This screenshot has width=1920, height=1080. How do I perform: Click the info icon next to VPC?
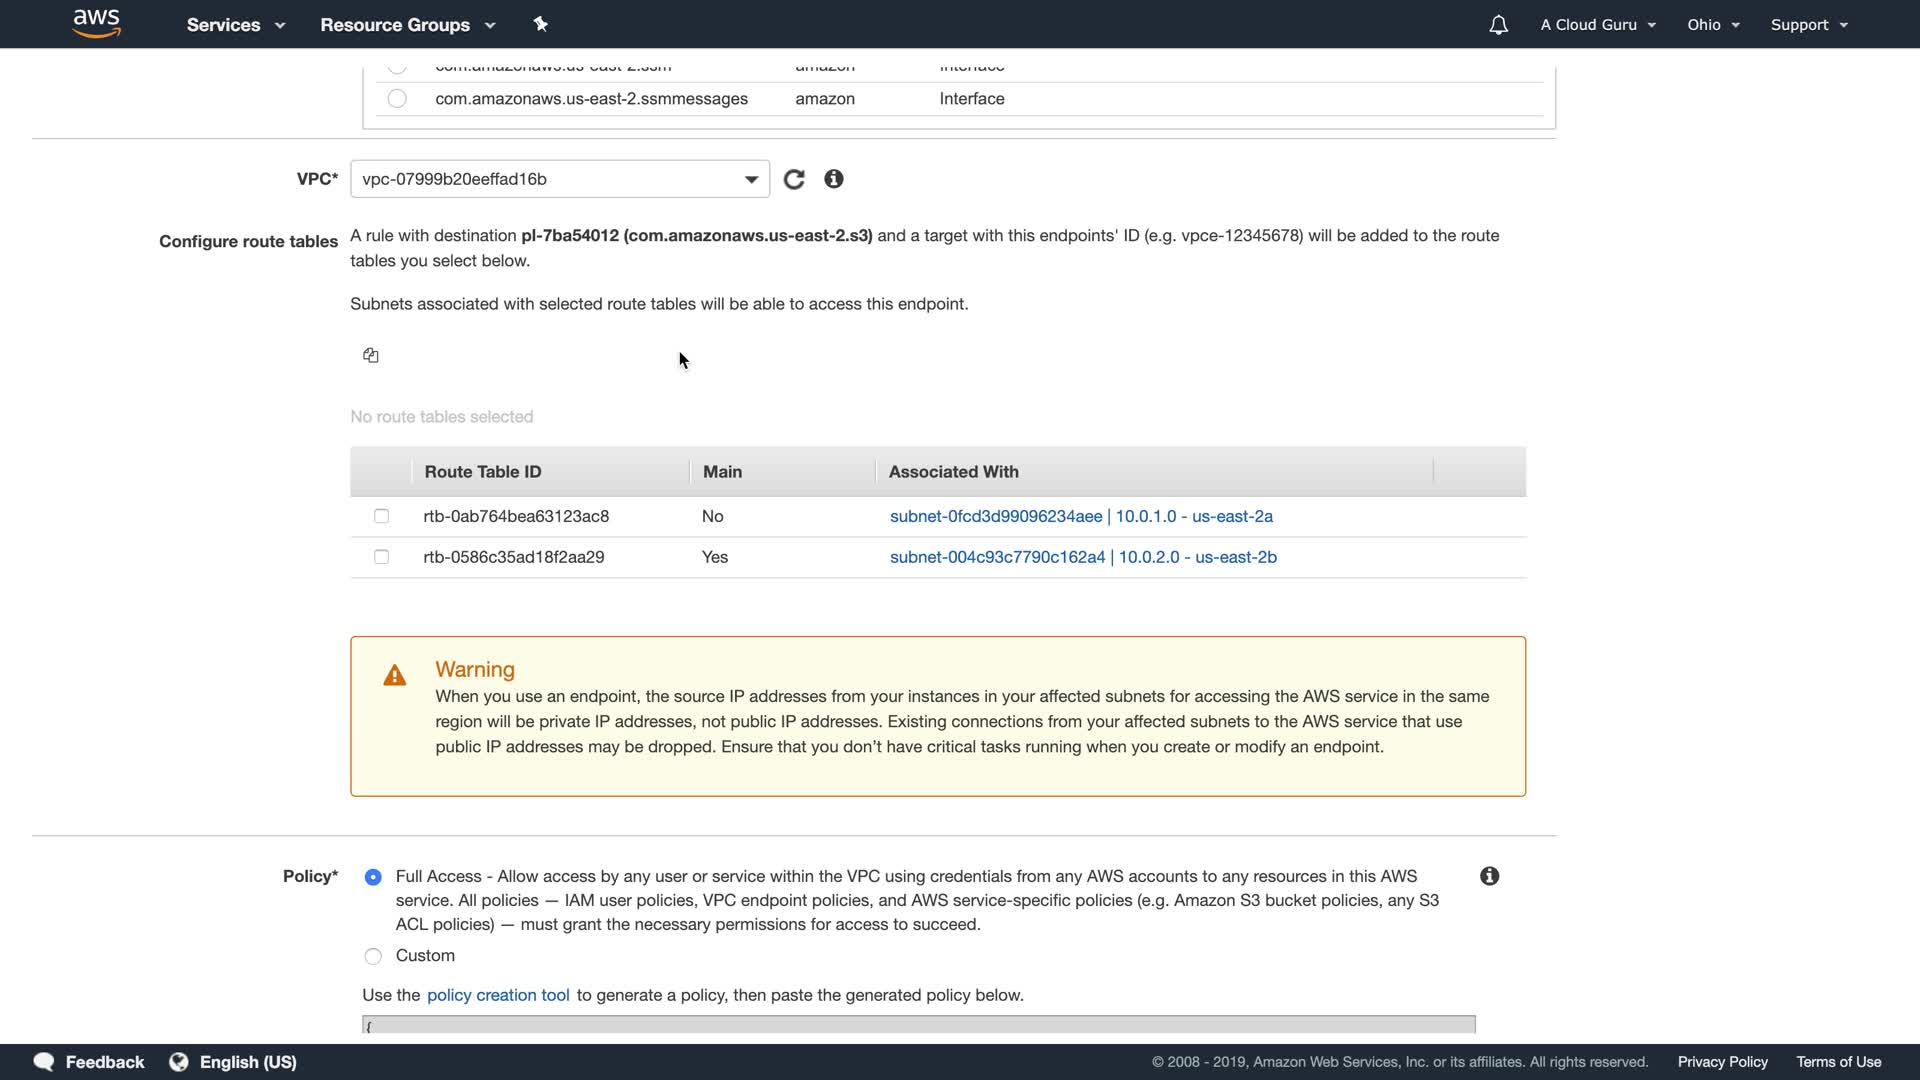(x=834, y=179)
